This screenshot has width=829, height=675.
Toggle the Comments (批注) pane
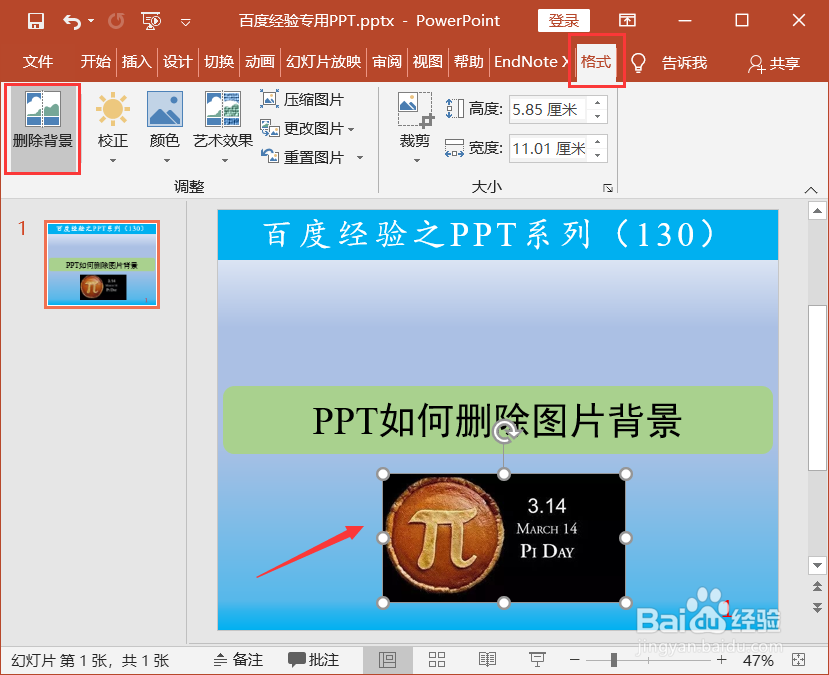(x=313, y=659)
